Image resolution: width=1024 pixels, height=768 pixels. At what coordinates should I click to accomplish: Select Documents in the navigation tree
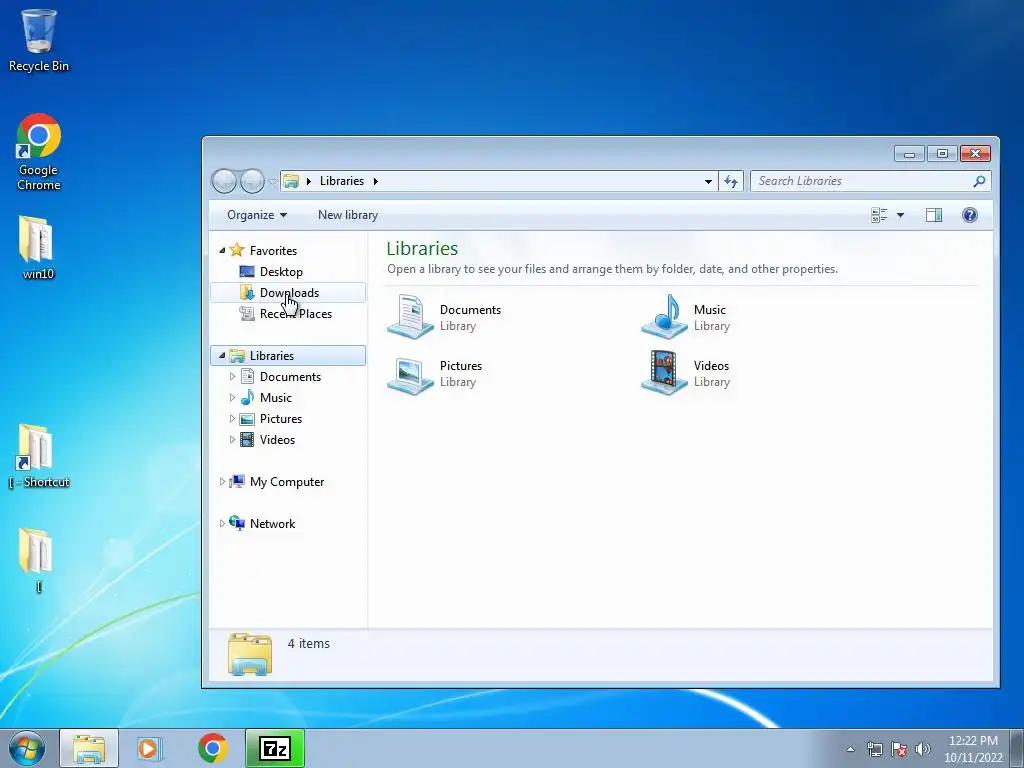coord(290,377)
